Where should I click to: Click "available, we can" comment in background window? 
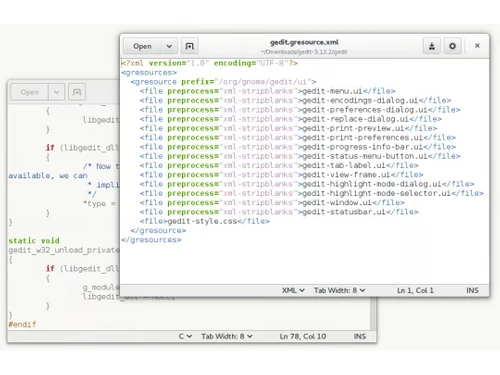tap(48, 176)
